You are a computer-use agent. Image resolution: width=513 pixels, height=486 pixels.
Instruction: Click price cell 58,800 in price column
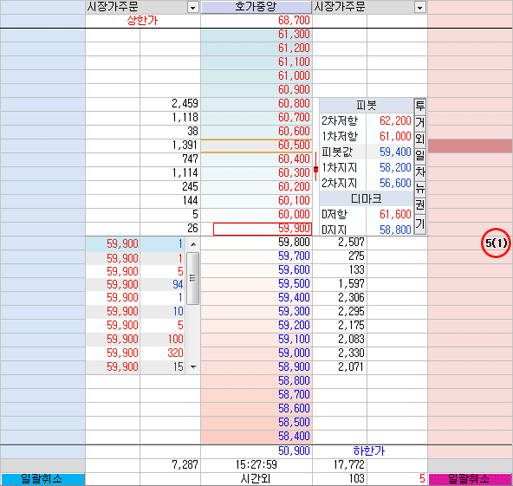pos(256,381)
